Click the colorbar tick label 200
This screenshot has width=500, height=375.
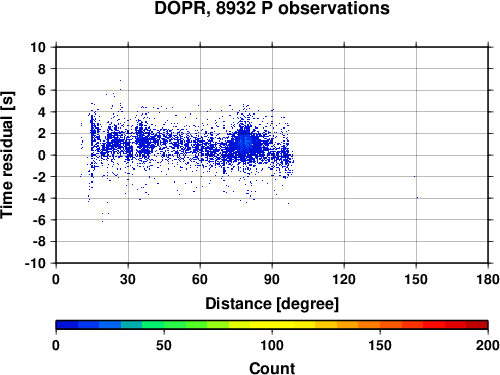[488, 345]
